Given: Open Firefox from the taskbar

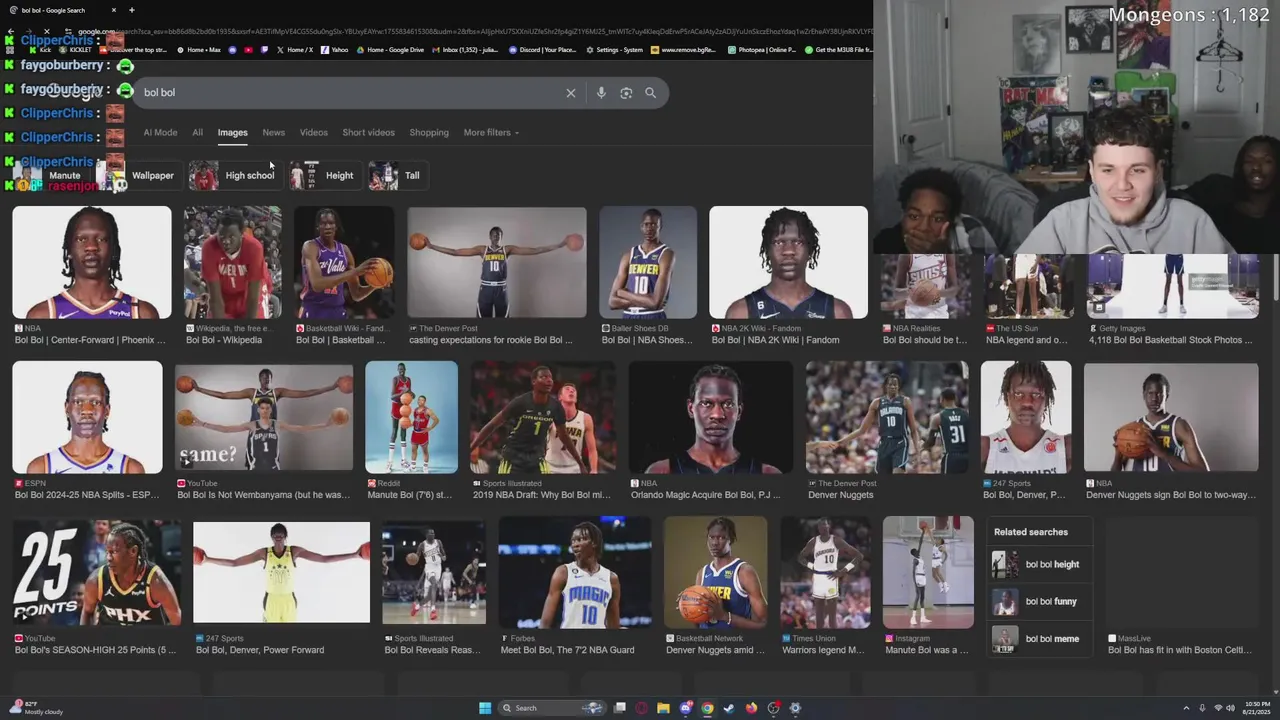Looking at the screenshot, I should click(x=751, y=708).
